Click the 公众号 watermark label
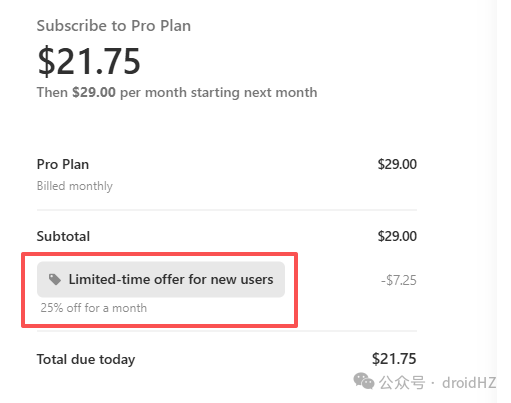This screenshot has width=511, height=403. [x=402, y=382]
